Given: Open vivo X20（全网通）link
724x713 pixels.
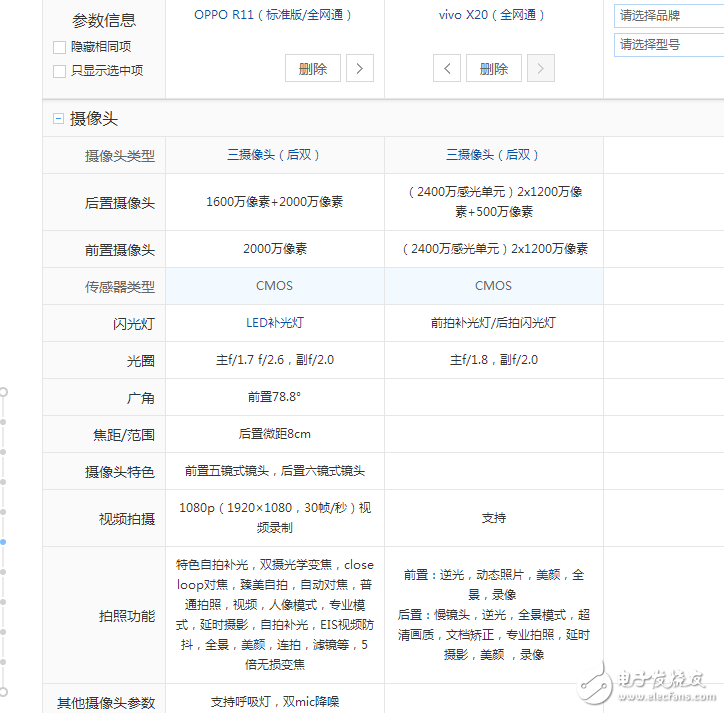Looking at the screenshot, I should click(491, 15).
